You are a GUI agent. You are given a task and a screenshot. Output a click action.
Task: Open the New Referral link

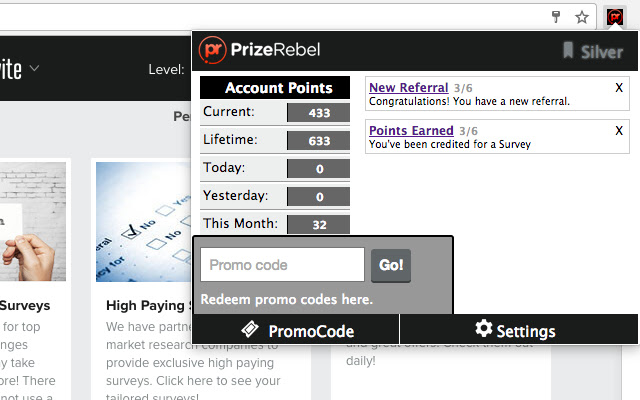click(411, 88)
